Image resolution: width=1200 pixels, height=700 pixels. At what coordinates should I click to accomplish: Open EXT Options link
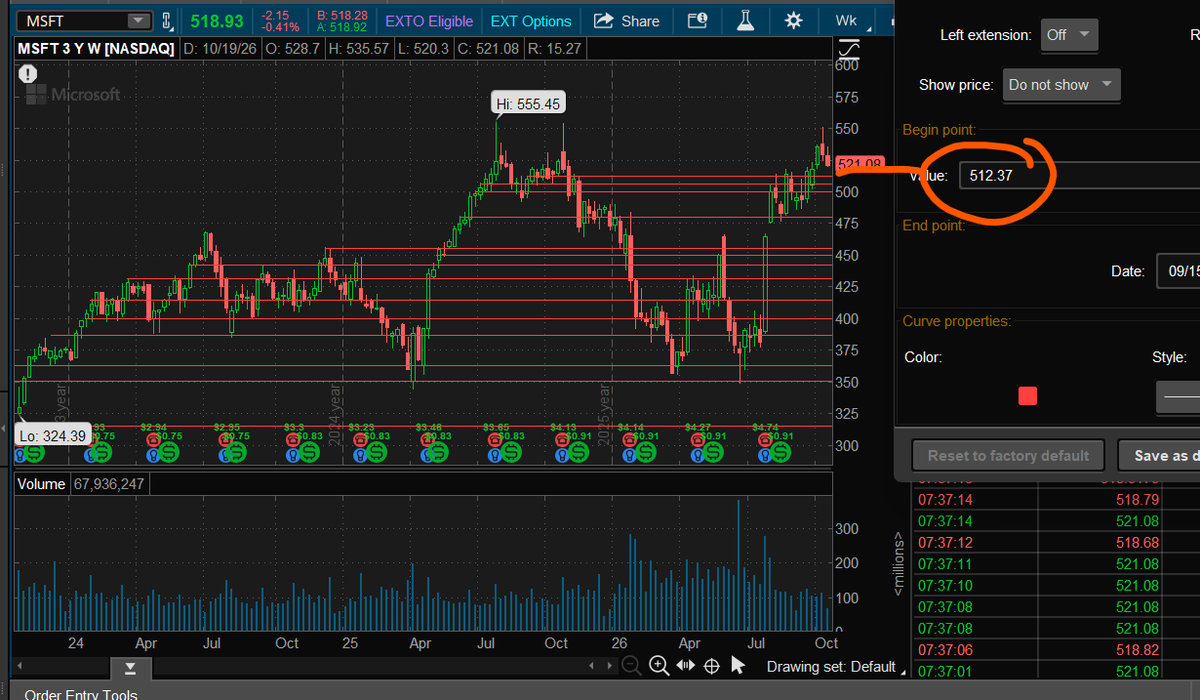click(x=531, y=21)
